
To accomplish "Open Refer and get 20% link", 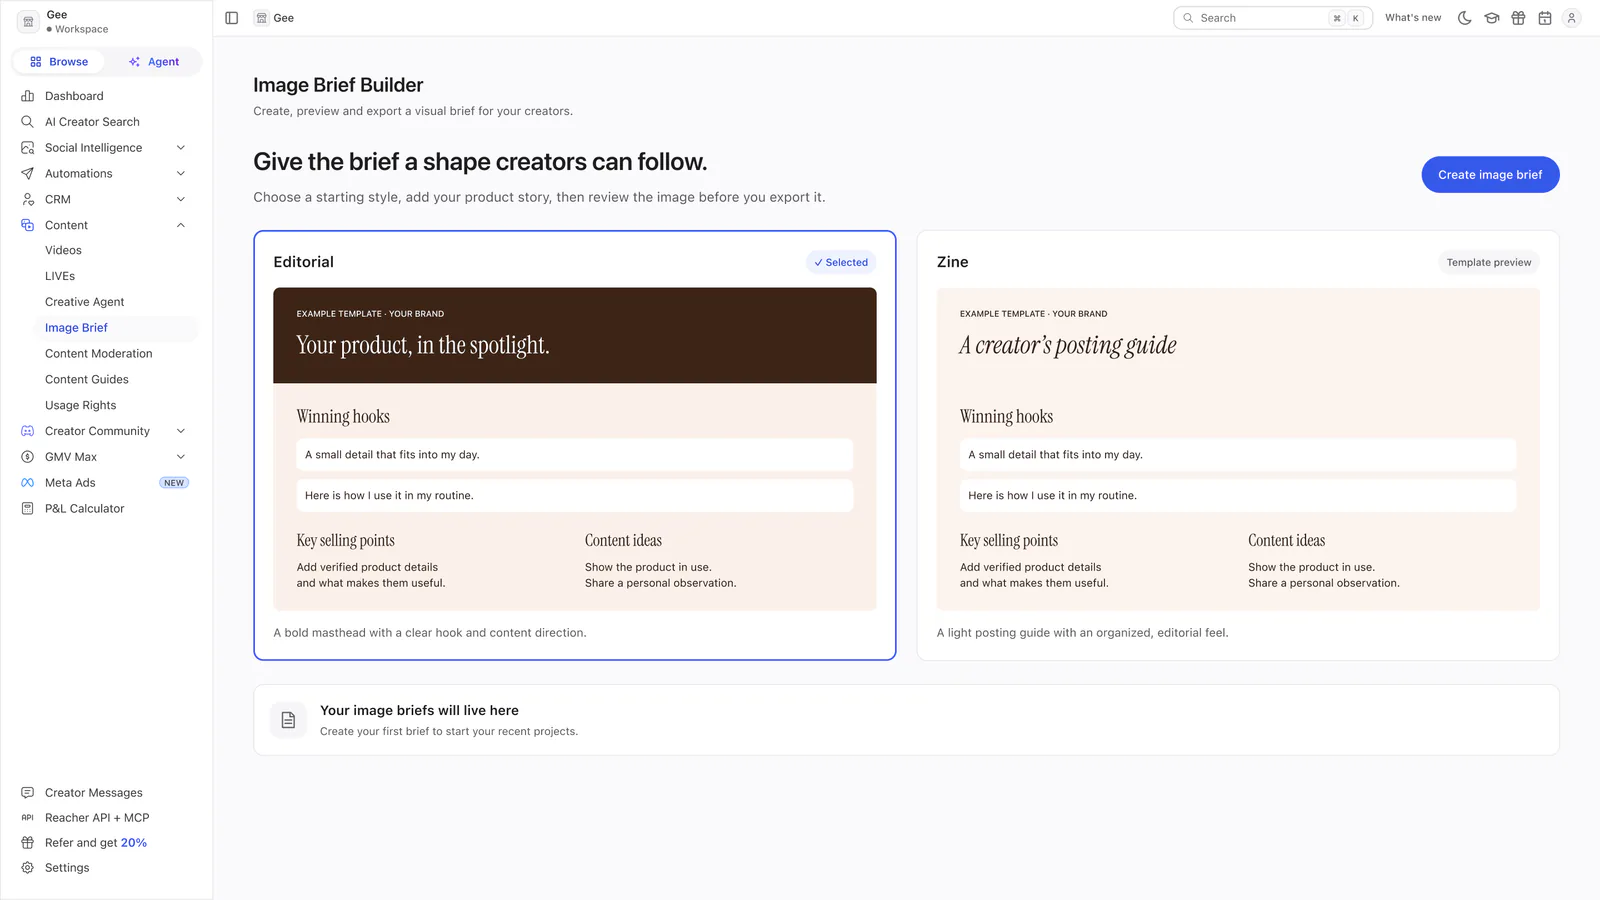I will tap(96, 843).
